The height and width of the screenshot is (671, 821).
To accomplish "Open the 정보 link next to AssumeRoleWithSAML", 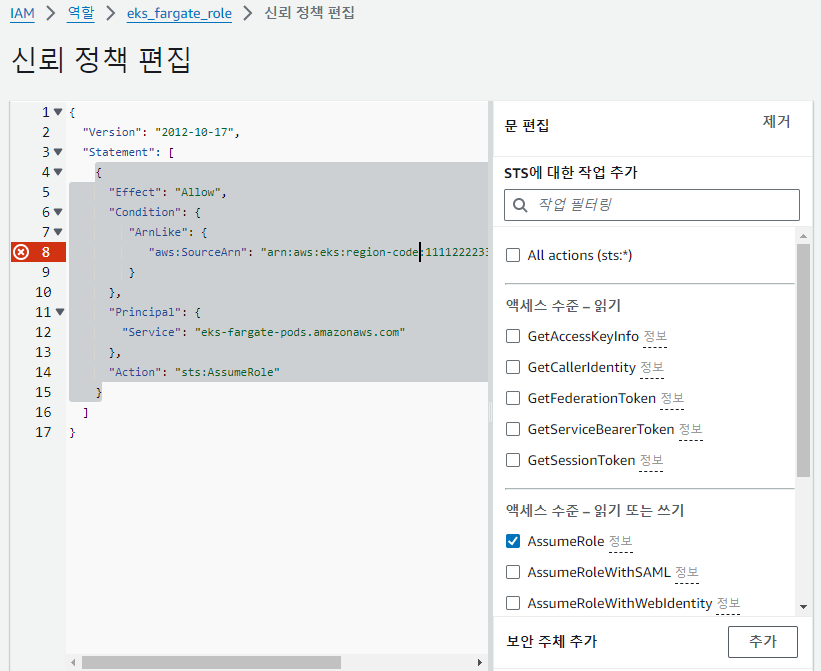I will click(x=687, y=572).
